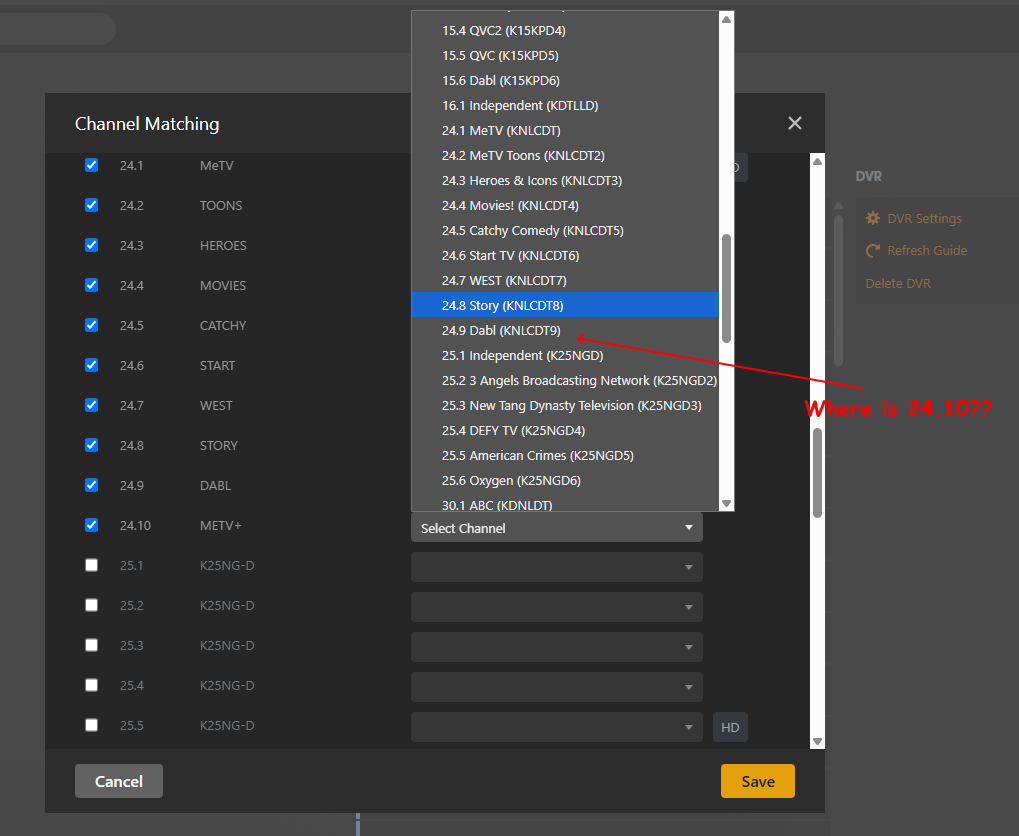Pick 24.2 MeTV Toons (KNLCDT2)
This screenshot has height=836, width=1019.
[x=565, y=155]
